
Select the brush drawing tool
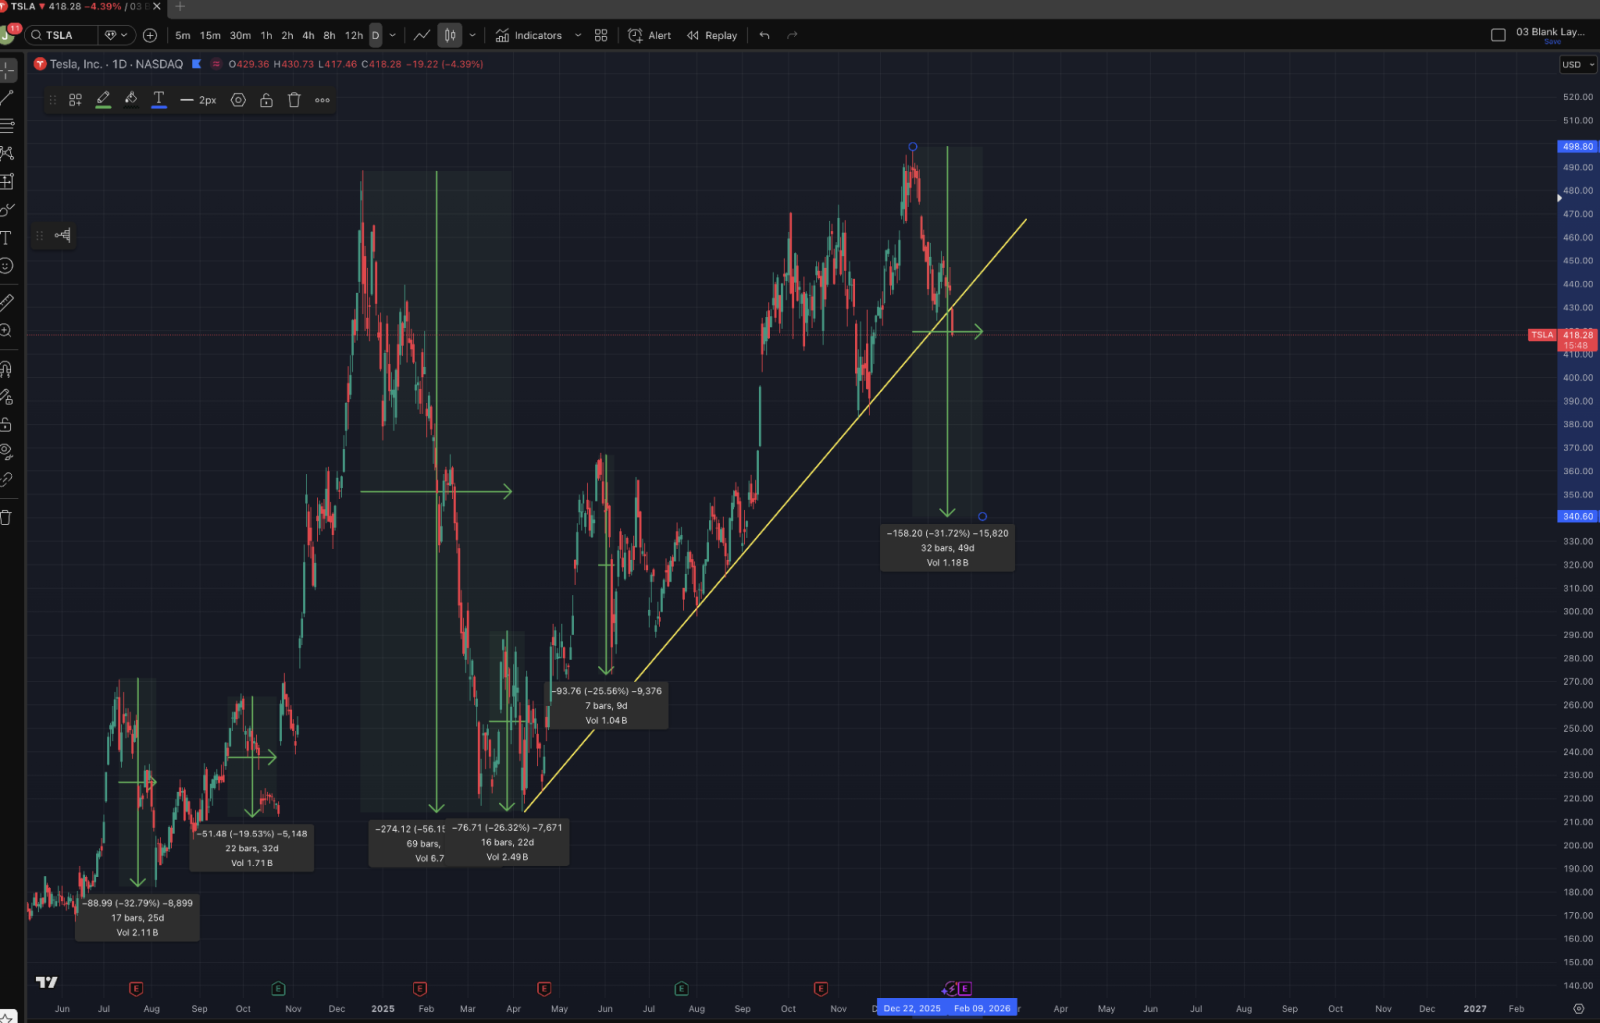(x=7, y=210)
